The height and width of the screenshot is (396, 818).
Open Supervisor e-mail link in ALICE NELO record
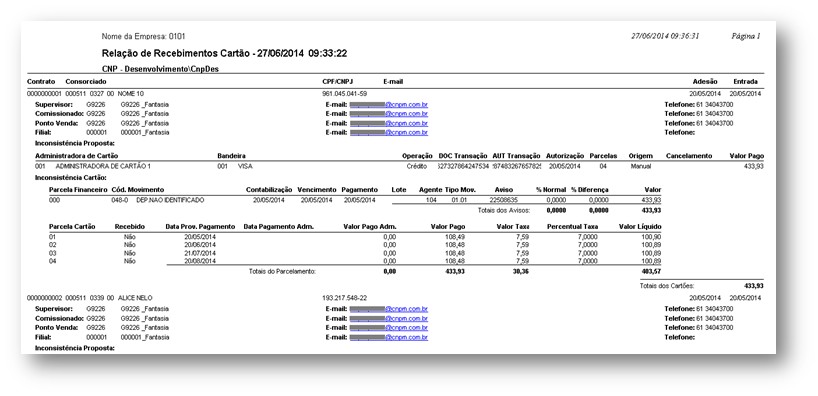pos(389,309)
